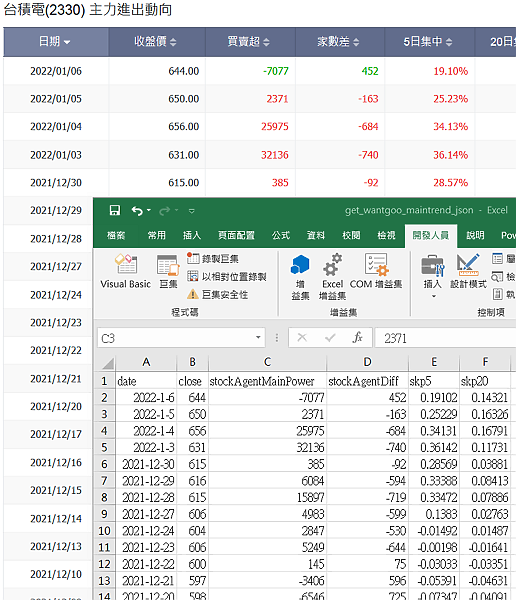Open the 說明 tab
This screenshot has height=600, width=516.
click(475, 235)
